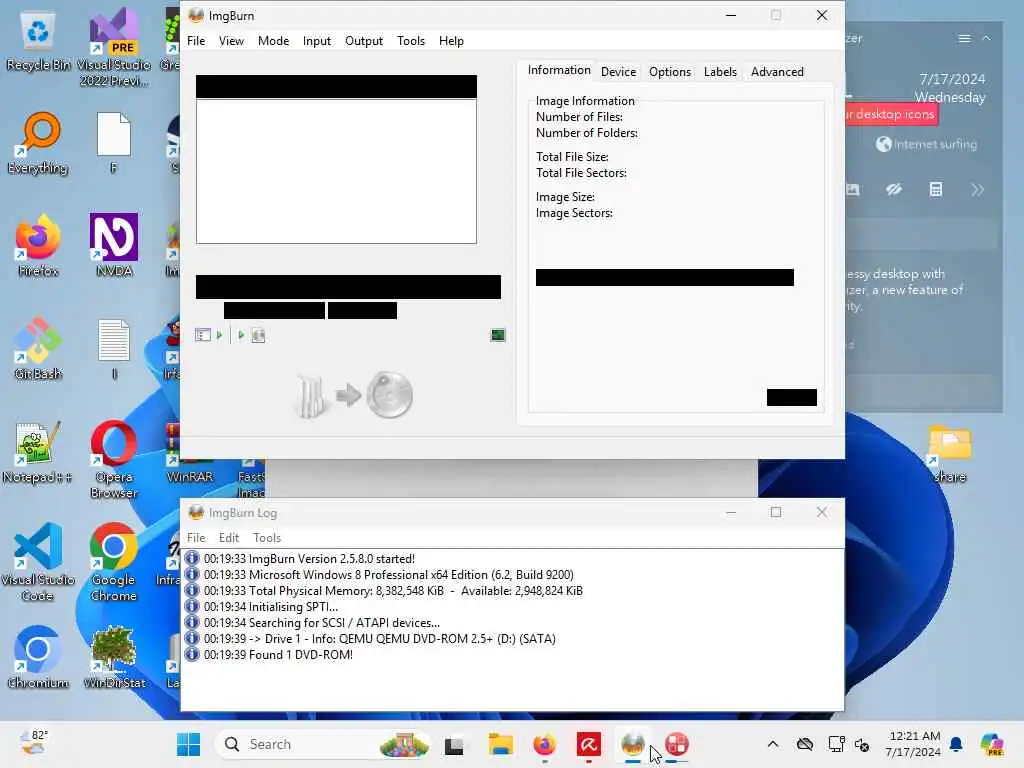
Task: Open File Explorer from the taskbar
Action: tap(501, 744)
